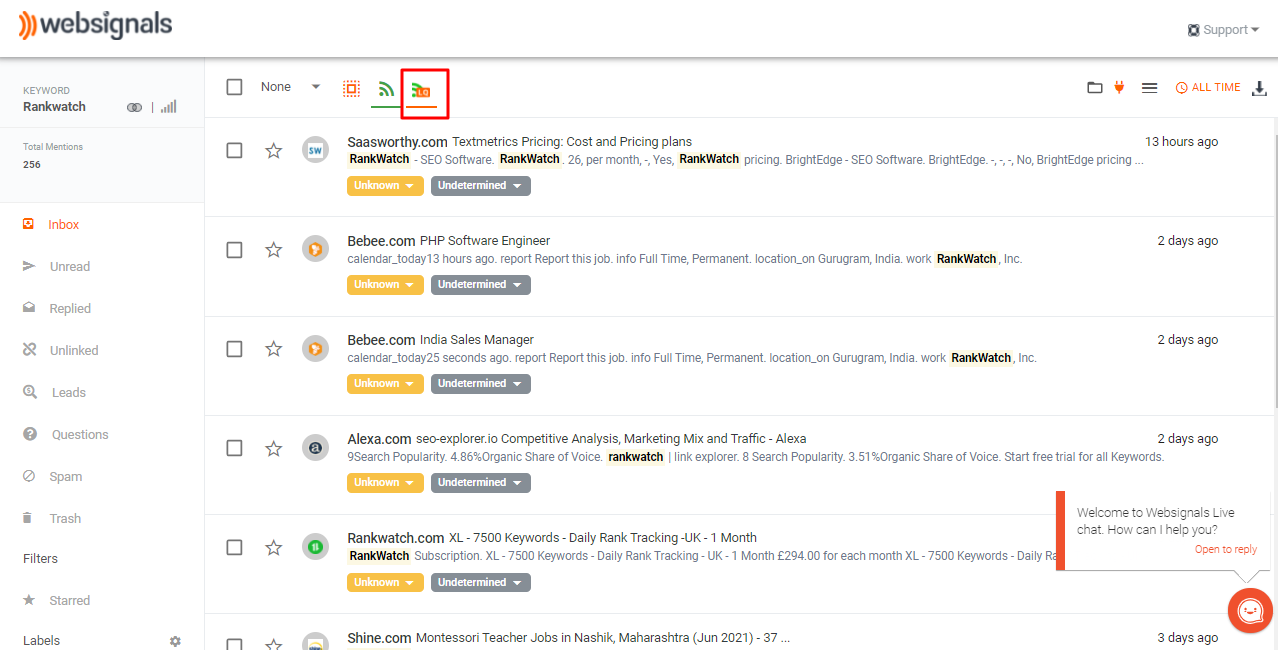Screen dimensions: 1278x650
Task: Open Bebee.com PHP Software Engineer mention
Action: (x=448, y=240)
